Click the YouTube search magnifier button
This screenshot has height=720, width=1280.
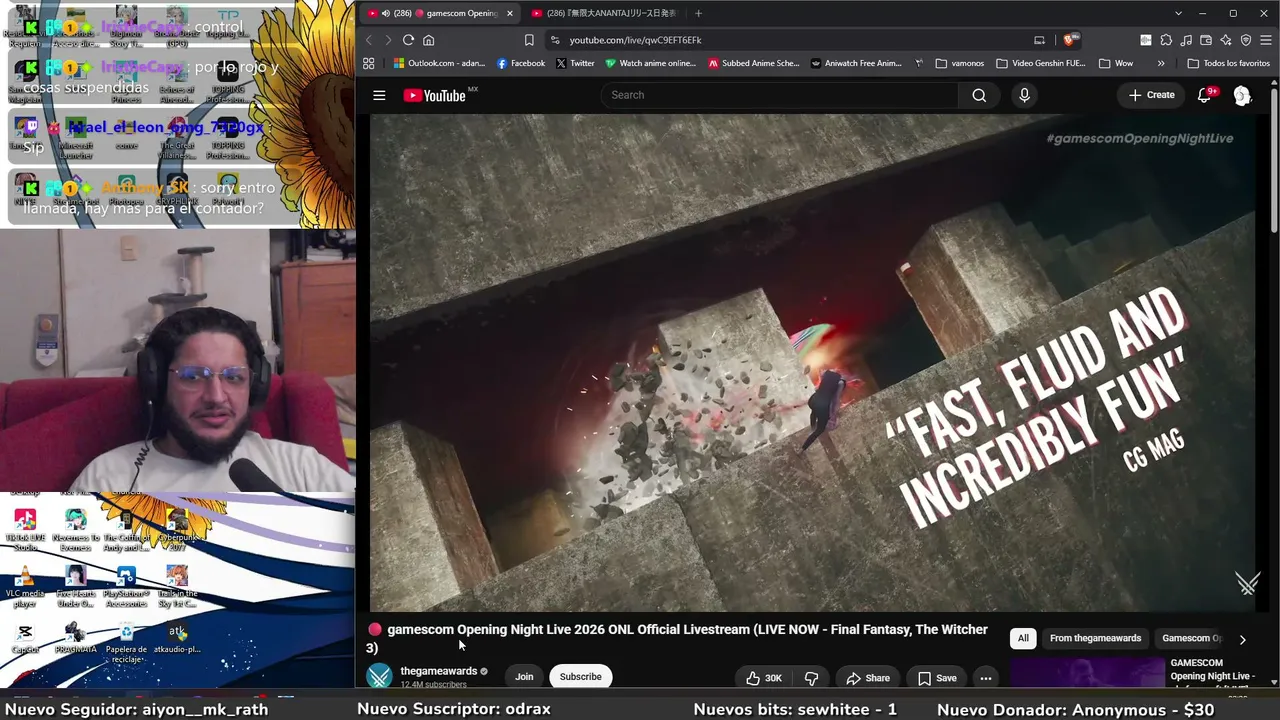pos(979,95)
